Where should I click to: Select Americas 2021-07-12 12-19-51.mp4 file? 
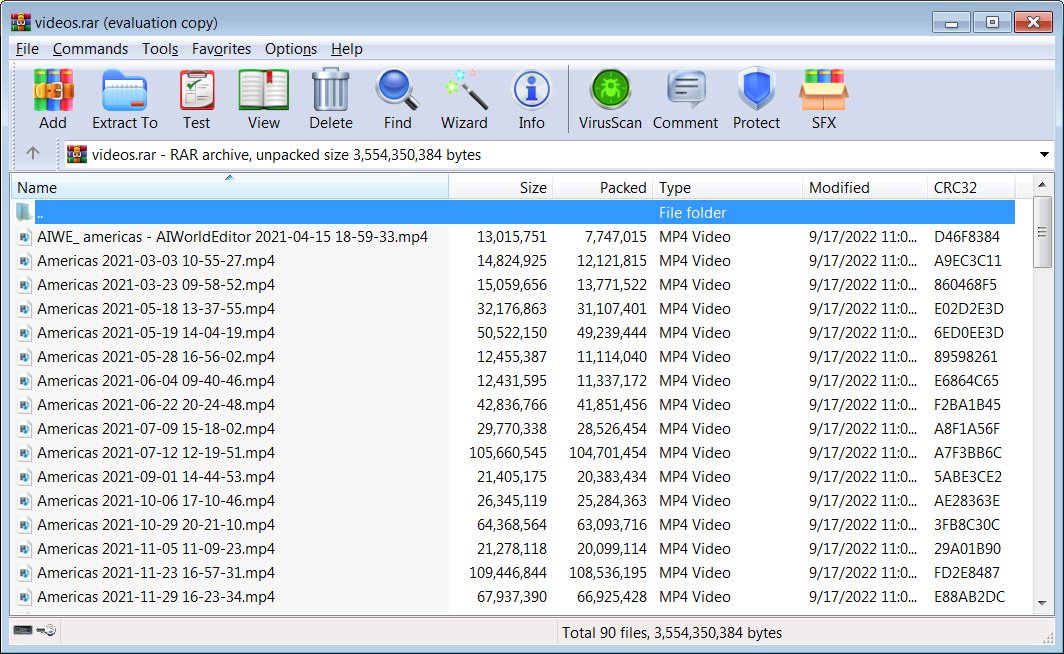tap(156, 453)
